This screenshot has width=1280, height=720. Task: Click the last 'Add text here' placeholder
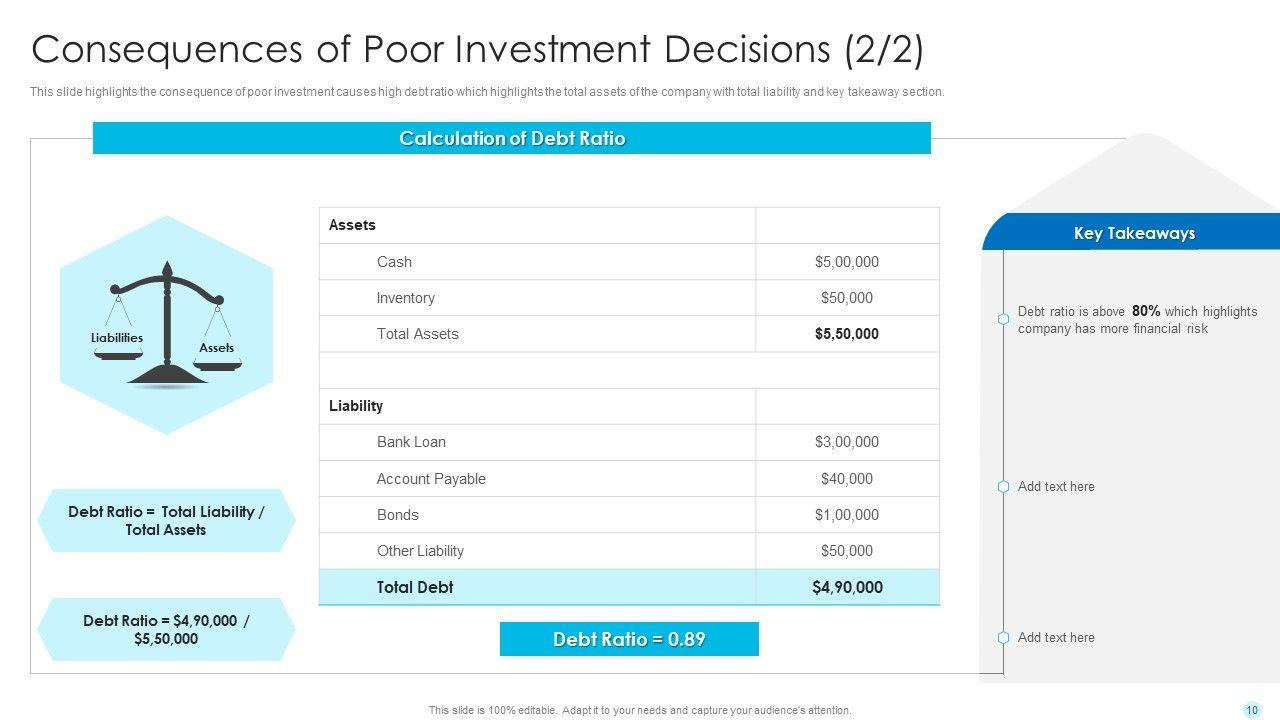tap(1056, 638)
